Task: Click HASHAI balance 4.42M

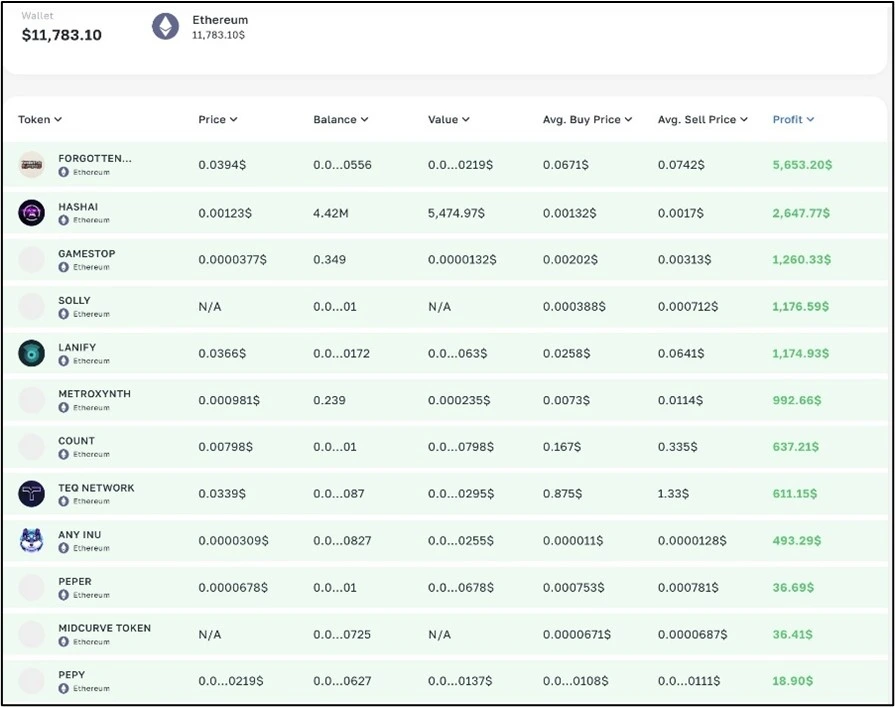Action: [x=330, y=213]
